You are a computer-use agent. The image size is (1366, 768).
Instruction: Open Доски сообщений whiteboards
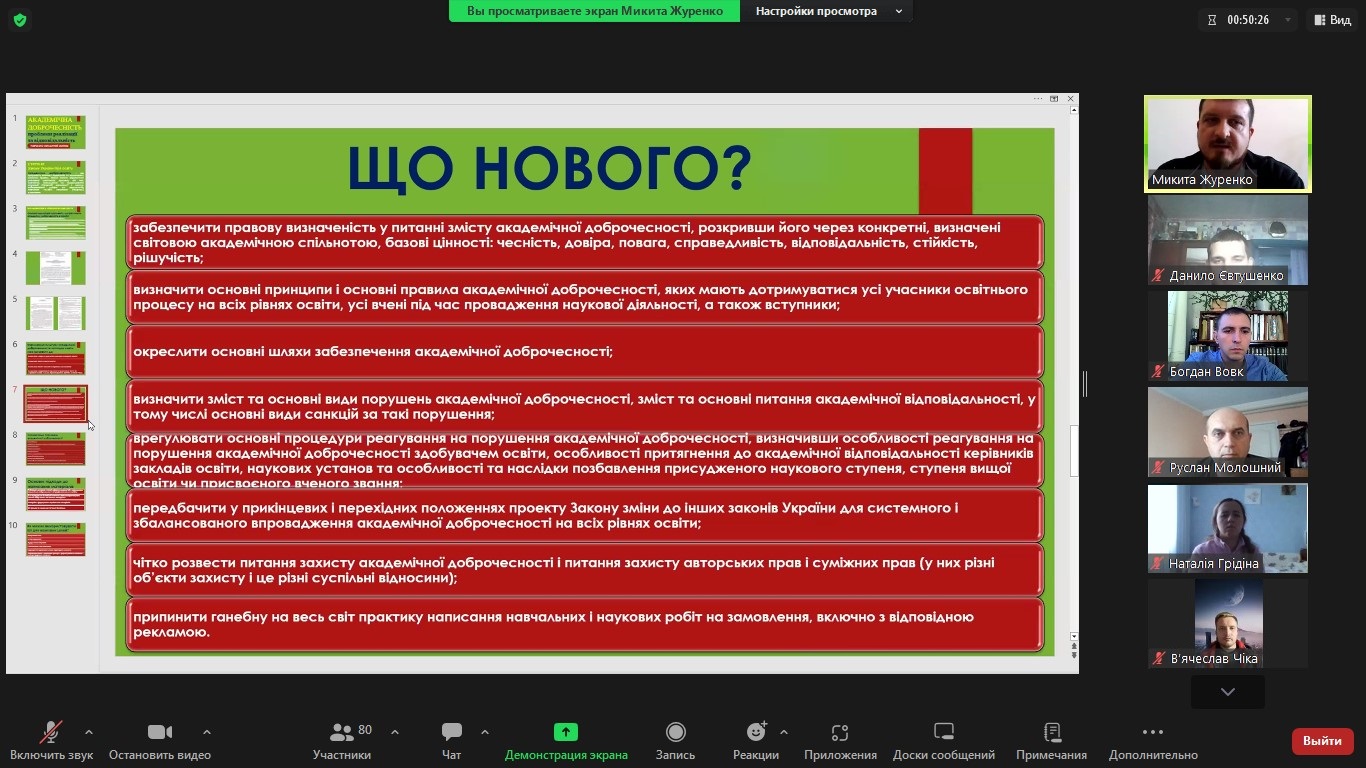pyautogui.click(x=943, y=740)
